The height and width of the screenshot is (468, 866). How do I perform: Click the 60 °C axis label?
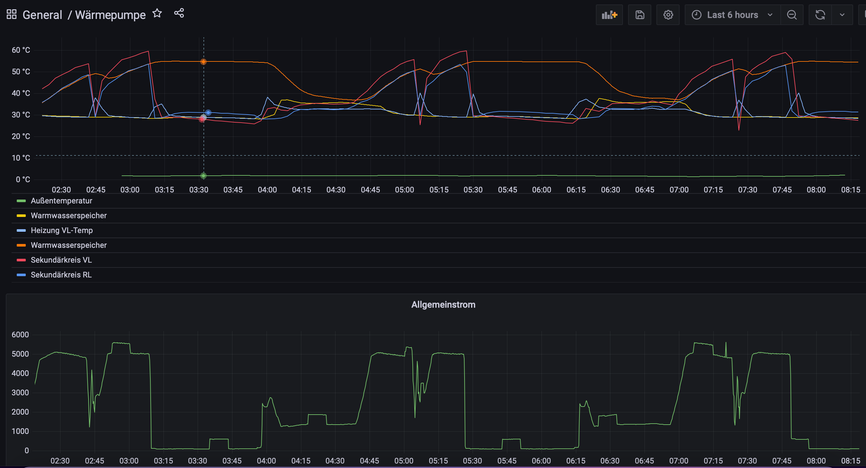(x=21, y=50)
